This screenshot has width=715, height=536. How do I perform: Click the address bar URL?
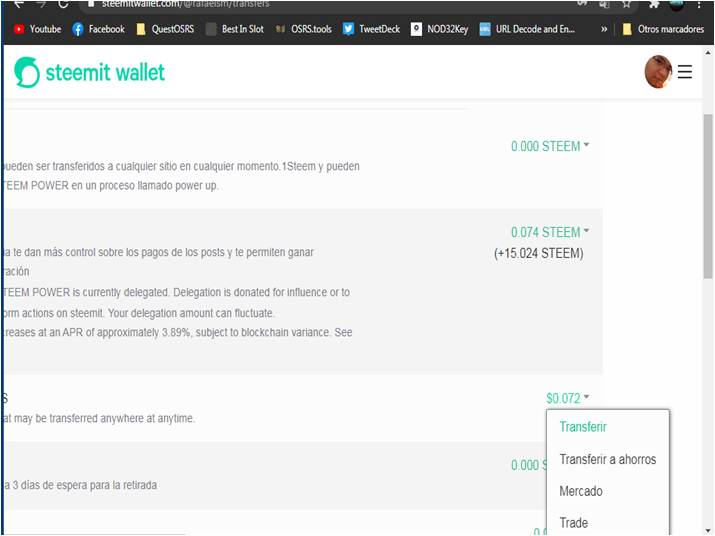click(186, 4)
